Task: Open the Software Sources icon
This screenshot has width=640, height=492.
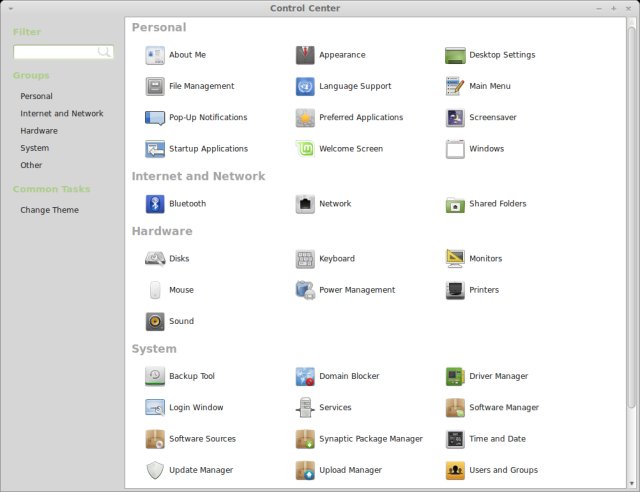Action: tap(155, 439)
